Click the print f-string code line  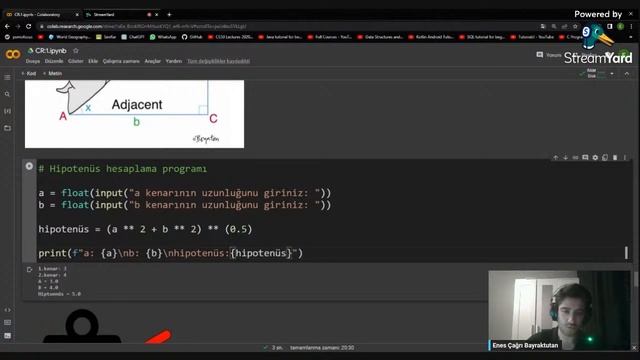point(171,253)
